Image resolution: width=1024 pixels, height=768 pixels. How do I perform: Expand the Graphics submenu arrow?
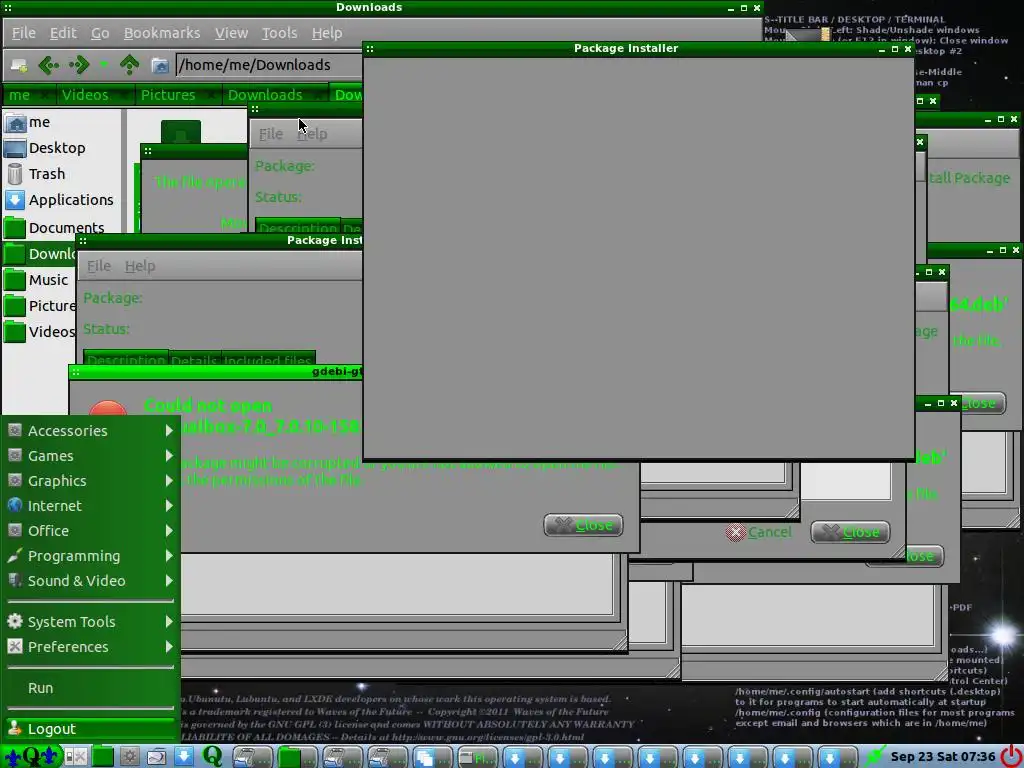click(x=169, y=481)
